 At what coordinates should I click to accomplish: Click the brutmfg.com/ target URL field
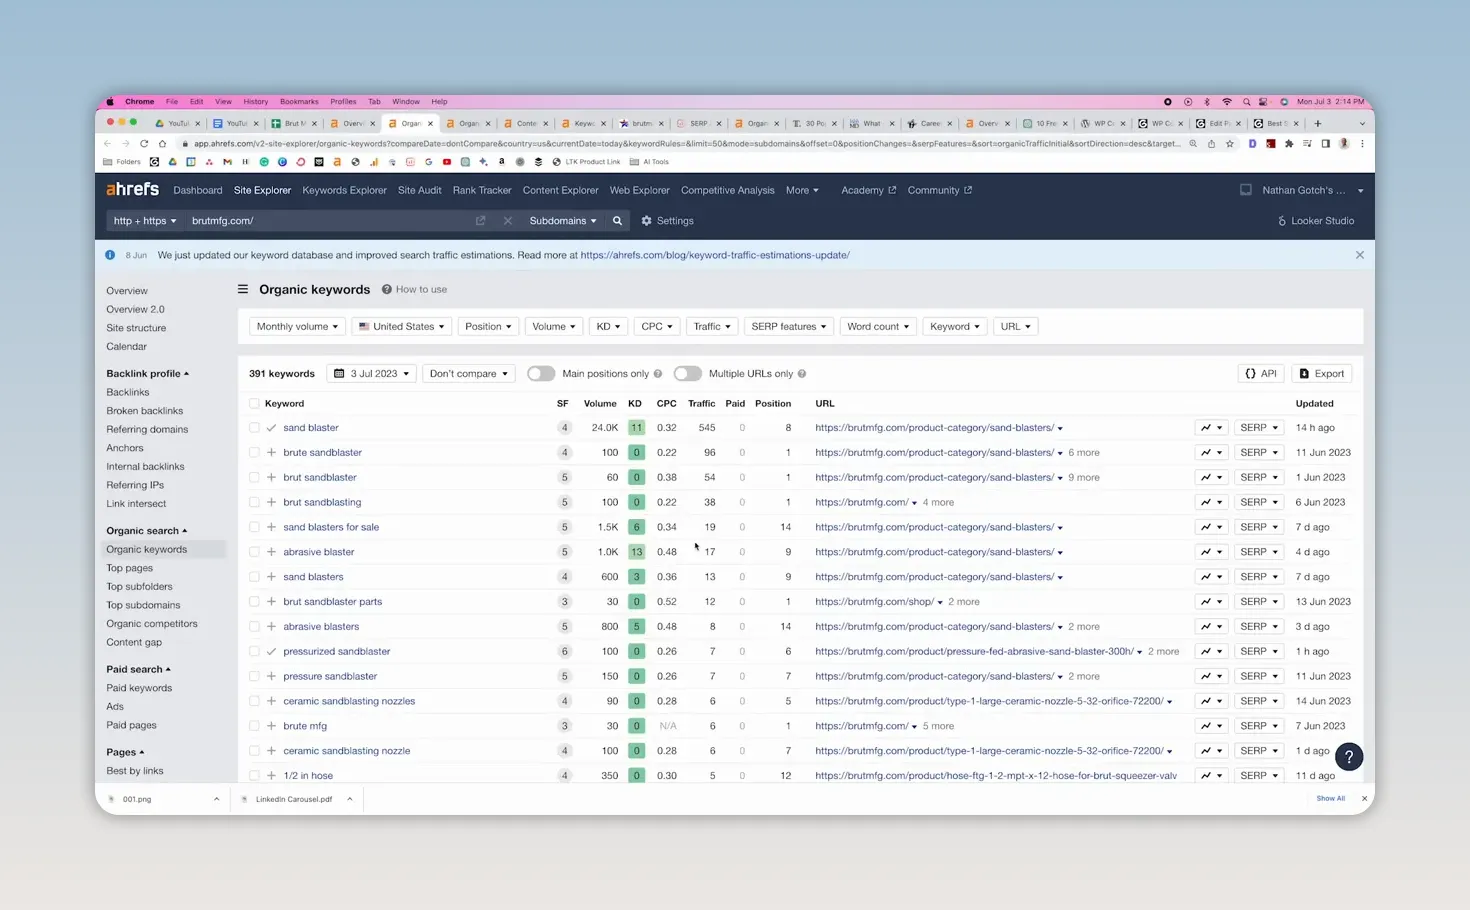click(330, 221)
